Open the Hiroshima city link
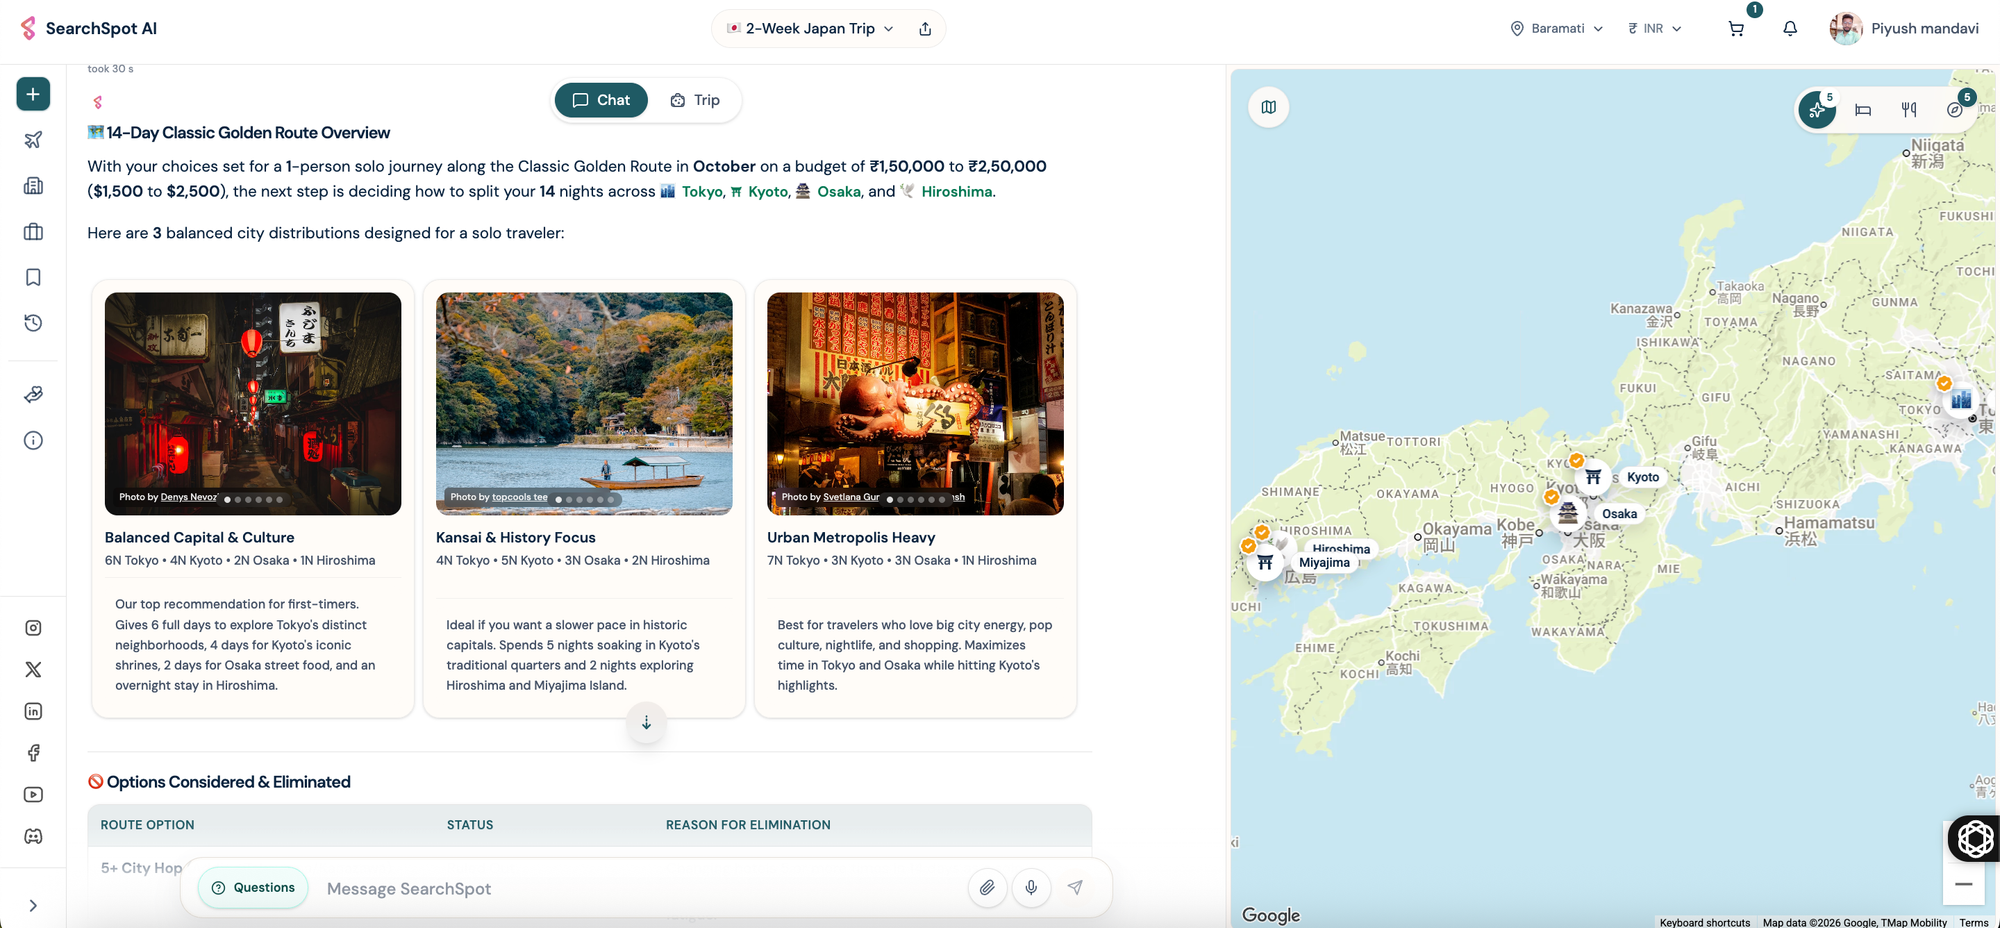This screenshot has height=928, width=2000. click(x=956, y=192)
